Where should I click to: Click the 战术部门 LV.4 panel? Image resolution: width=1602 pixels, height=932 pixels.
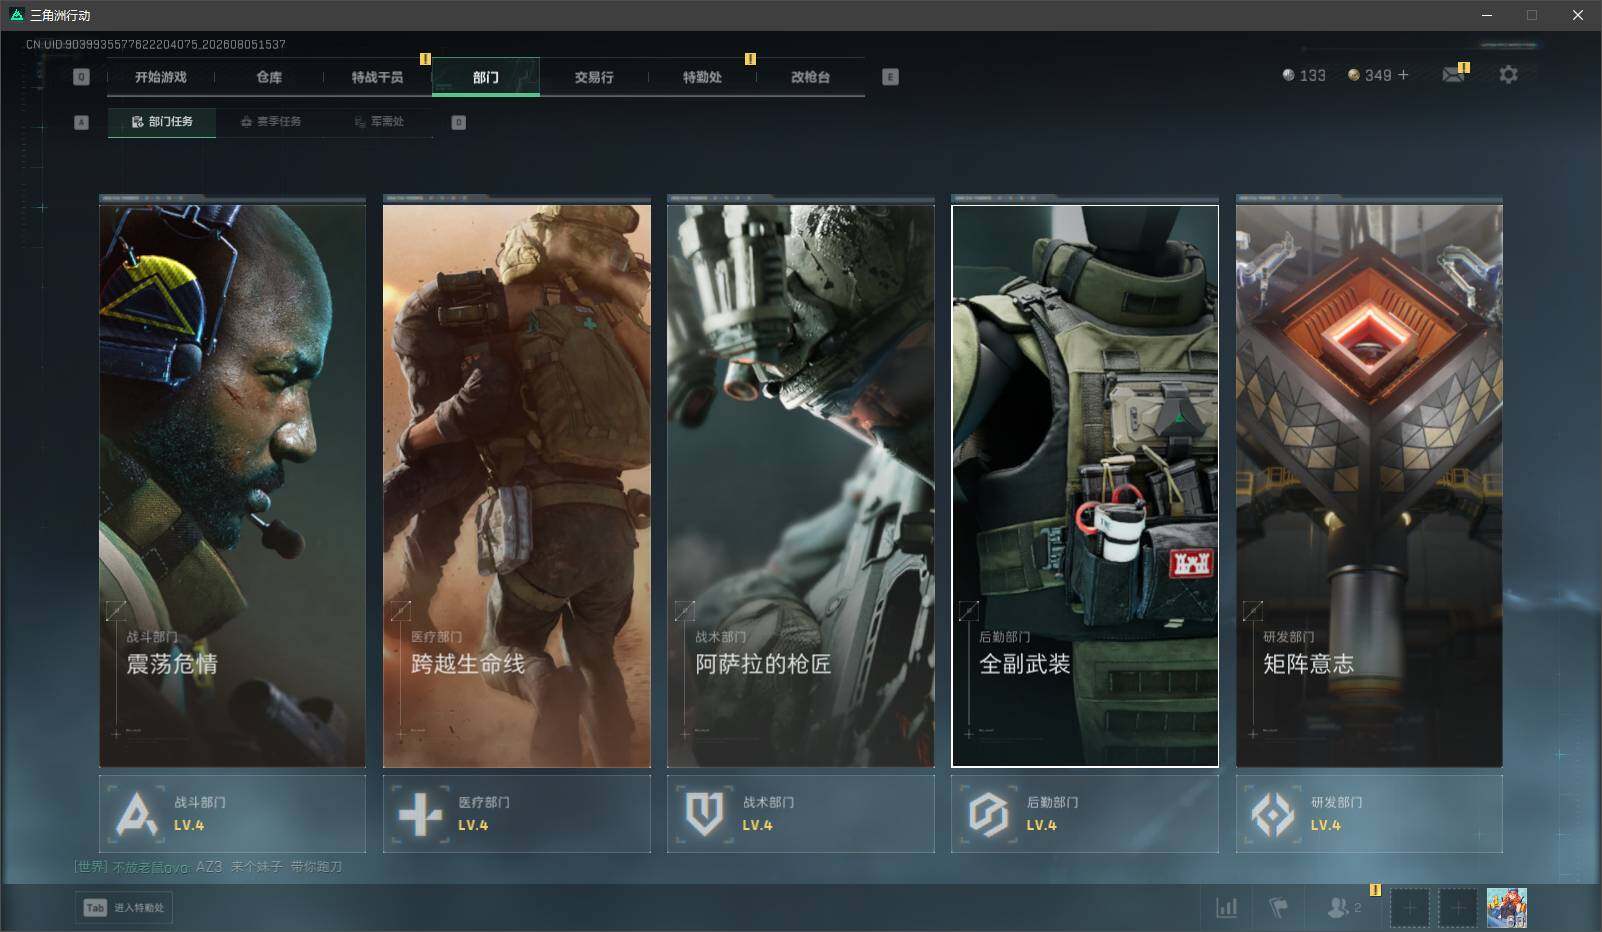[x=801, y=814]
